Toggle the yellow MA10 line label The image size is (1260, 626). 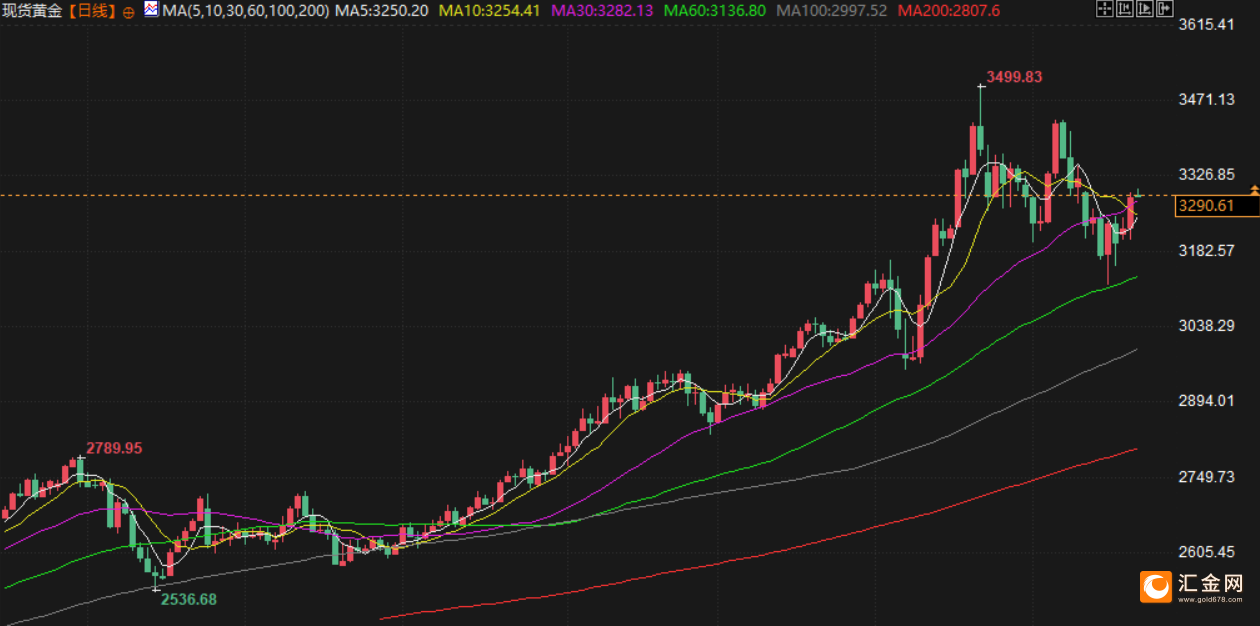tap(491, 11)
